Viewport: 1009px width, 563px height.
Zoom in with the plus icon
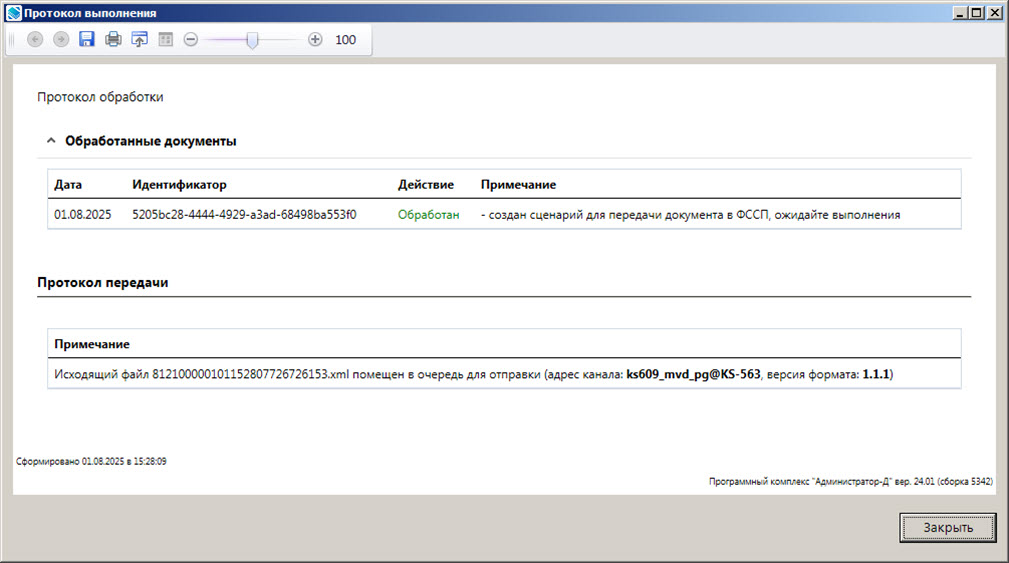[315, 40]
